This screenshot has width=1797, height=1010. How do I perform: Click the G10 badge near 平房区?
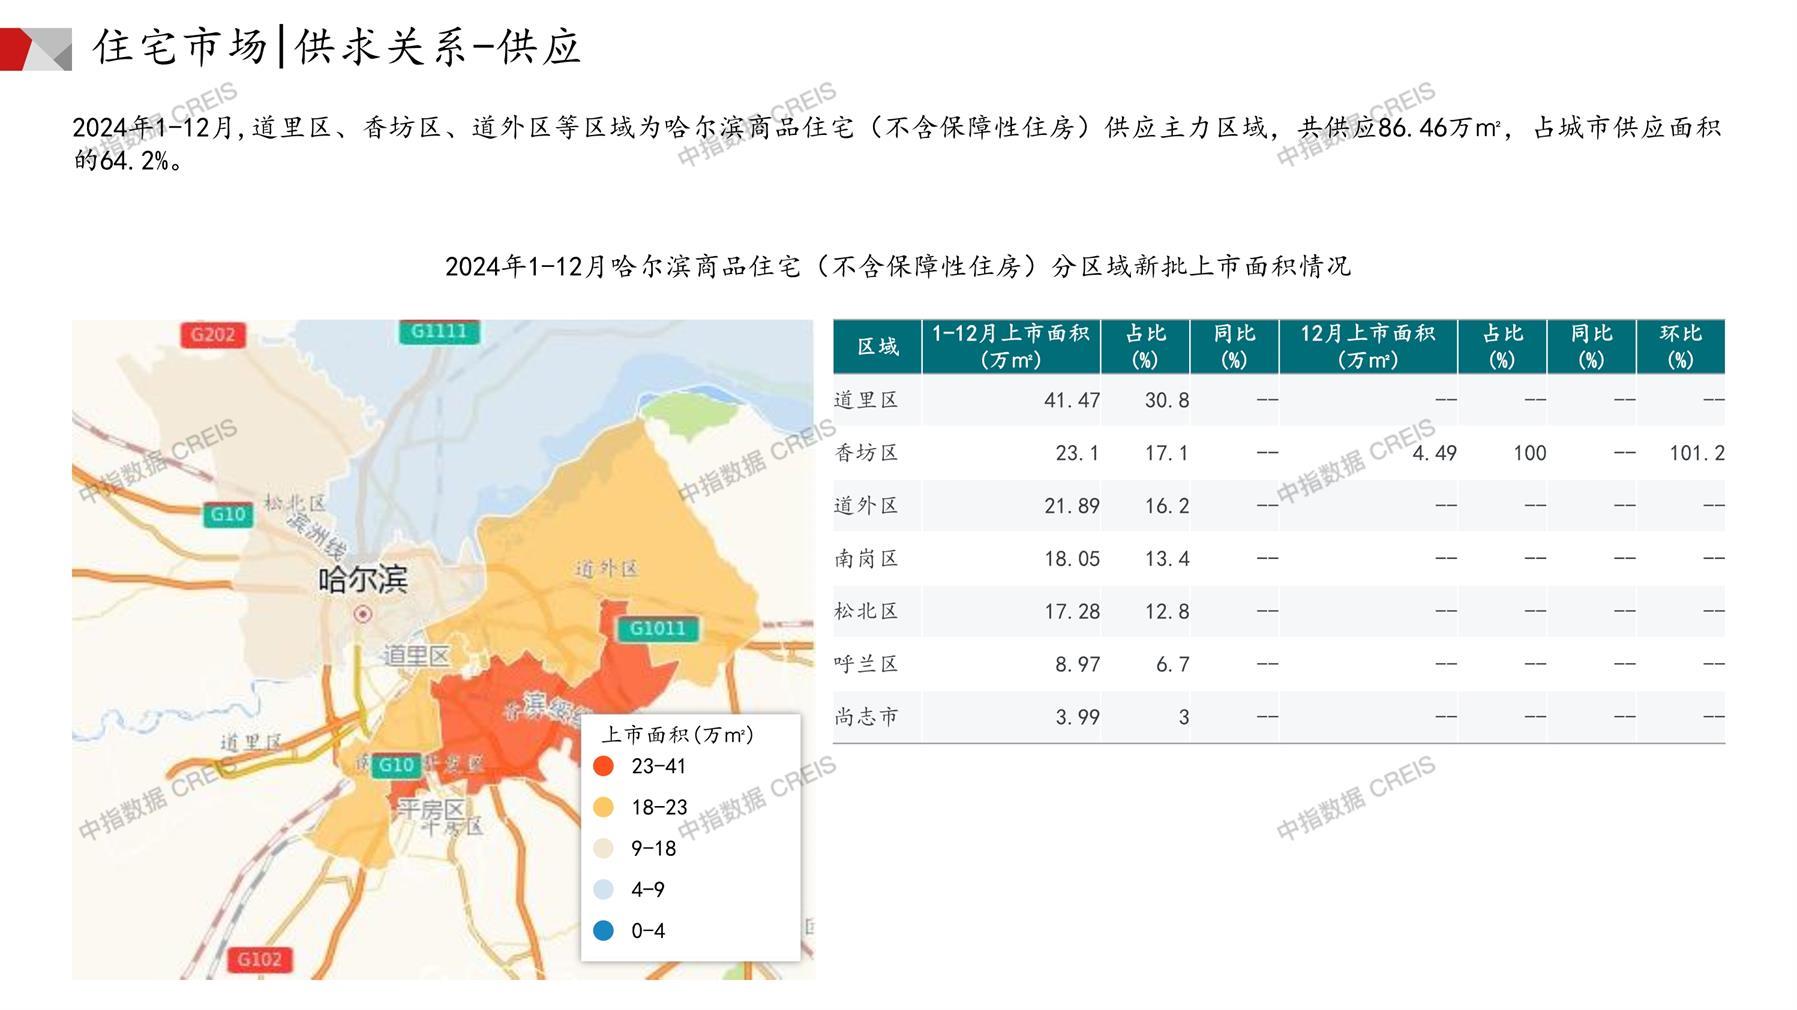(x=395, y=765)
